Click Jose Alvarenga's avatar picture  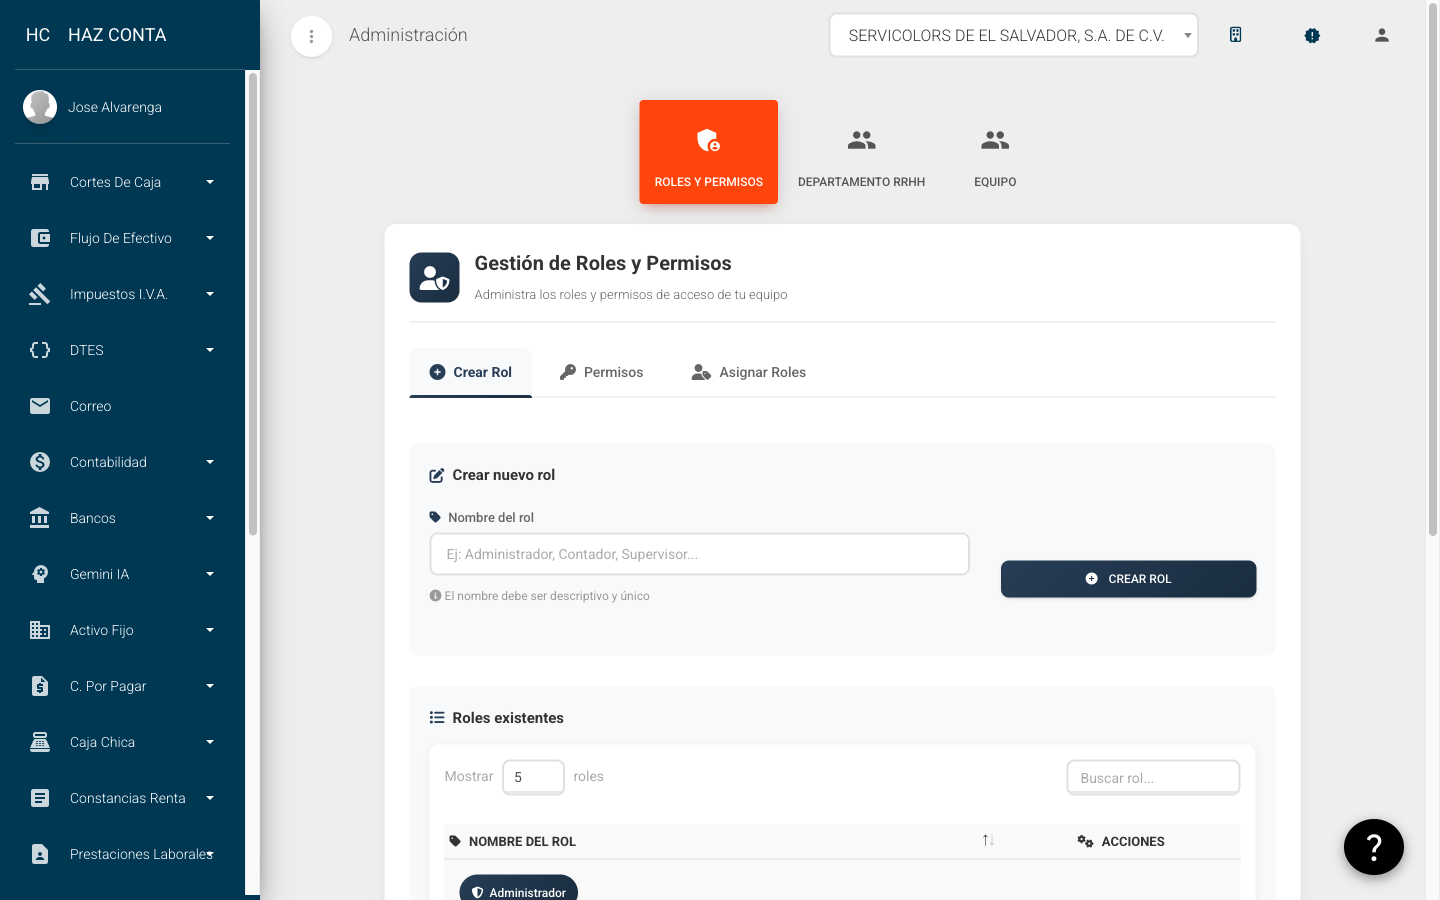pyautogui.click(x=40, y=107)
